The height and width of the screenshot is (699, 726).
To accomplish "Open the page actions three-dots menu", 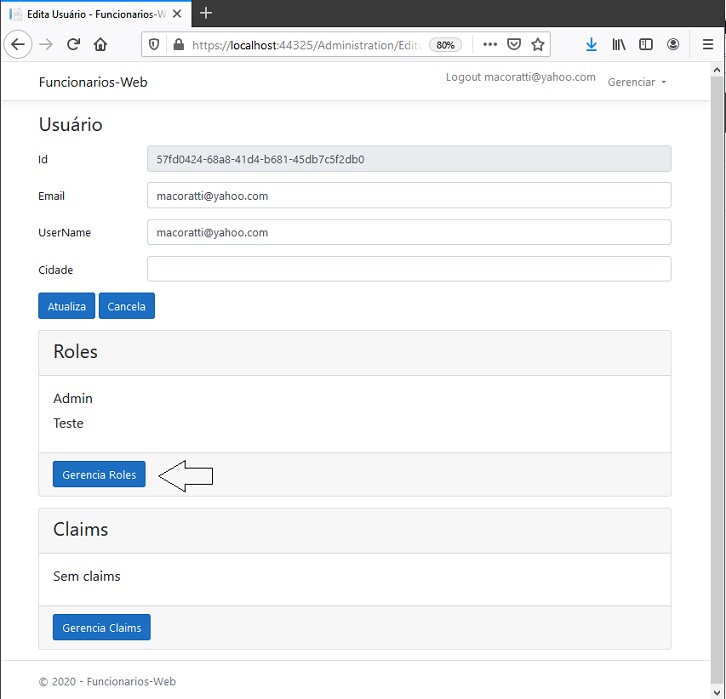I will tap(490, 44).
